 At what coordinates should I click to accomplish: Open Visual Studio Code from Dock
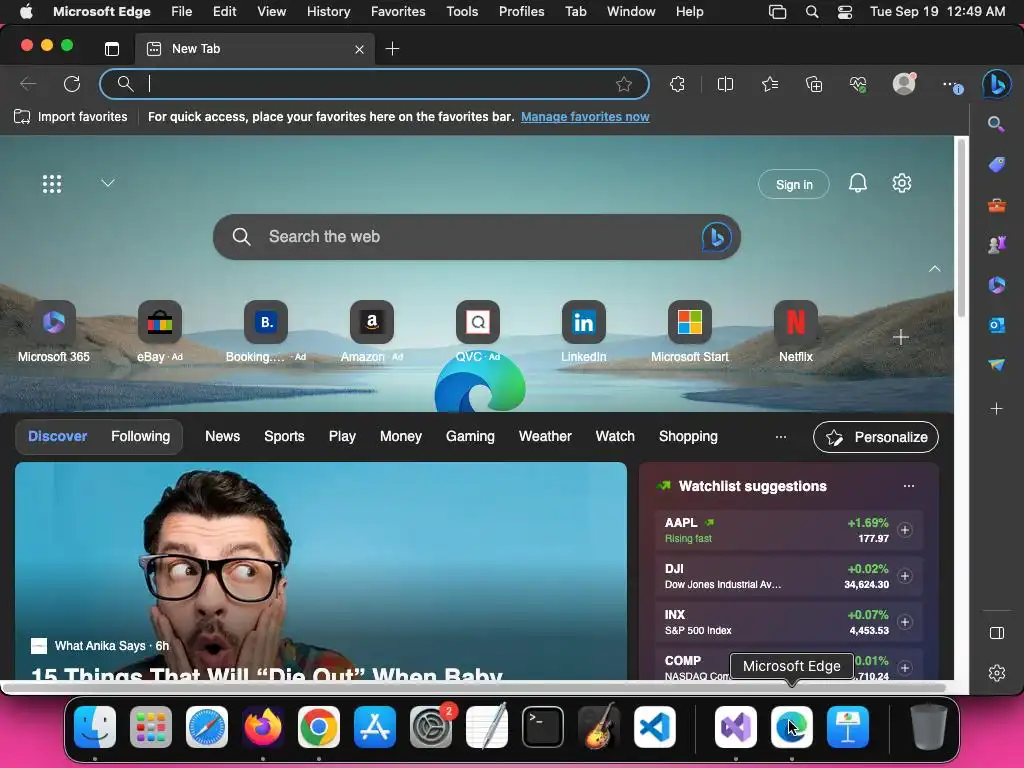tap(654, 726)
